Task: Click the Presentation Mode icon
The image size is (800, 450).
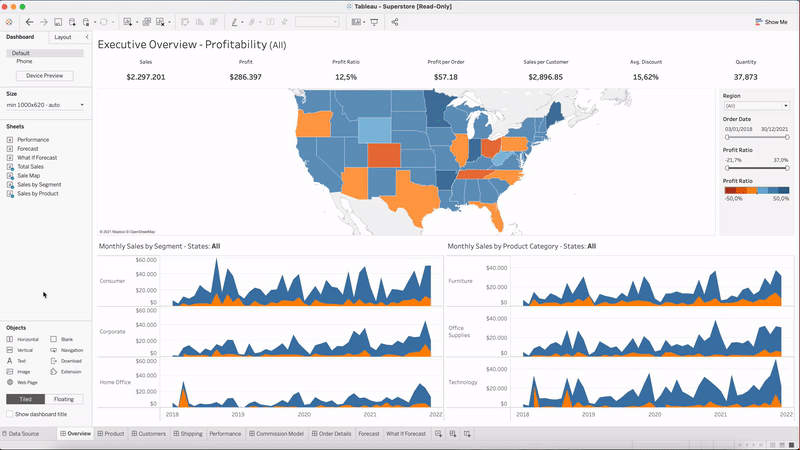Action: [374, 22]
